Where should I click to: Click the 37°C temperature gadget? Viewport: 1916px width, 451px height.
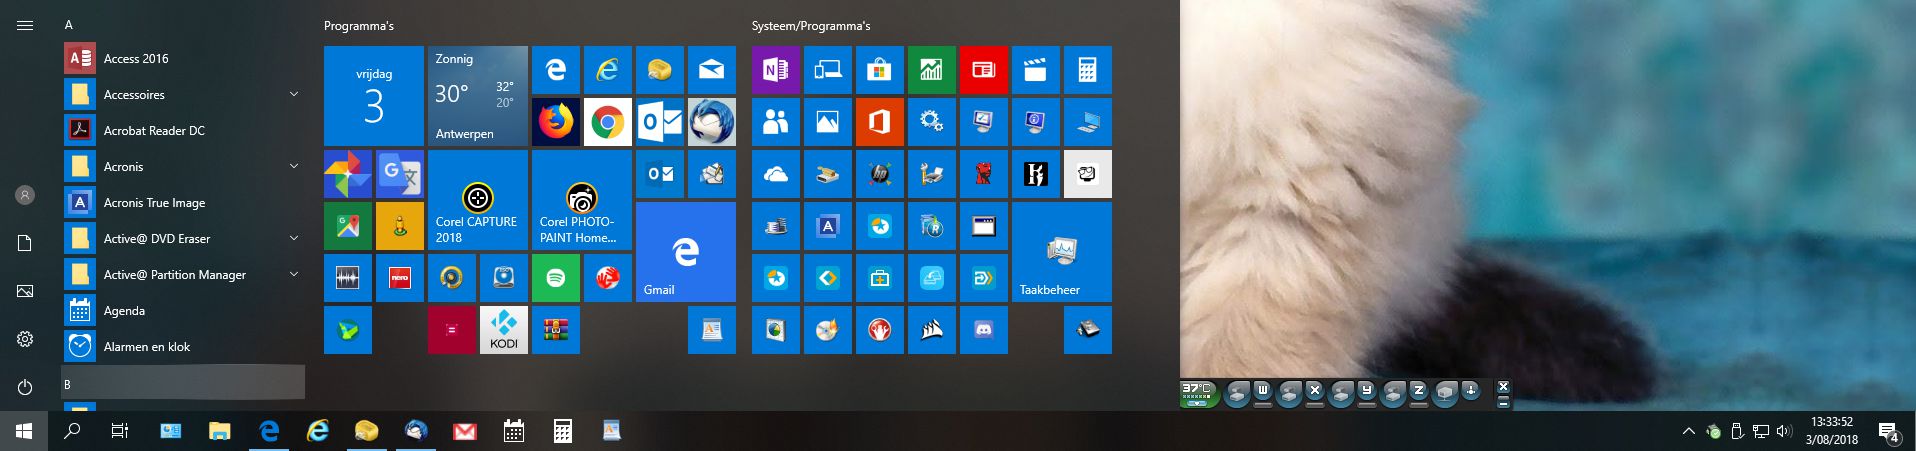point(1199,393)
